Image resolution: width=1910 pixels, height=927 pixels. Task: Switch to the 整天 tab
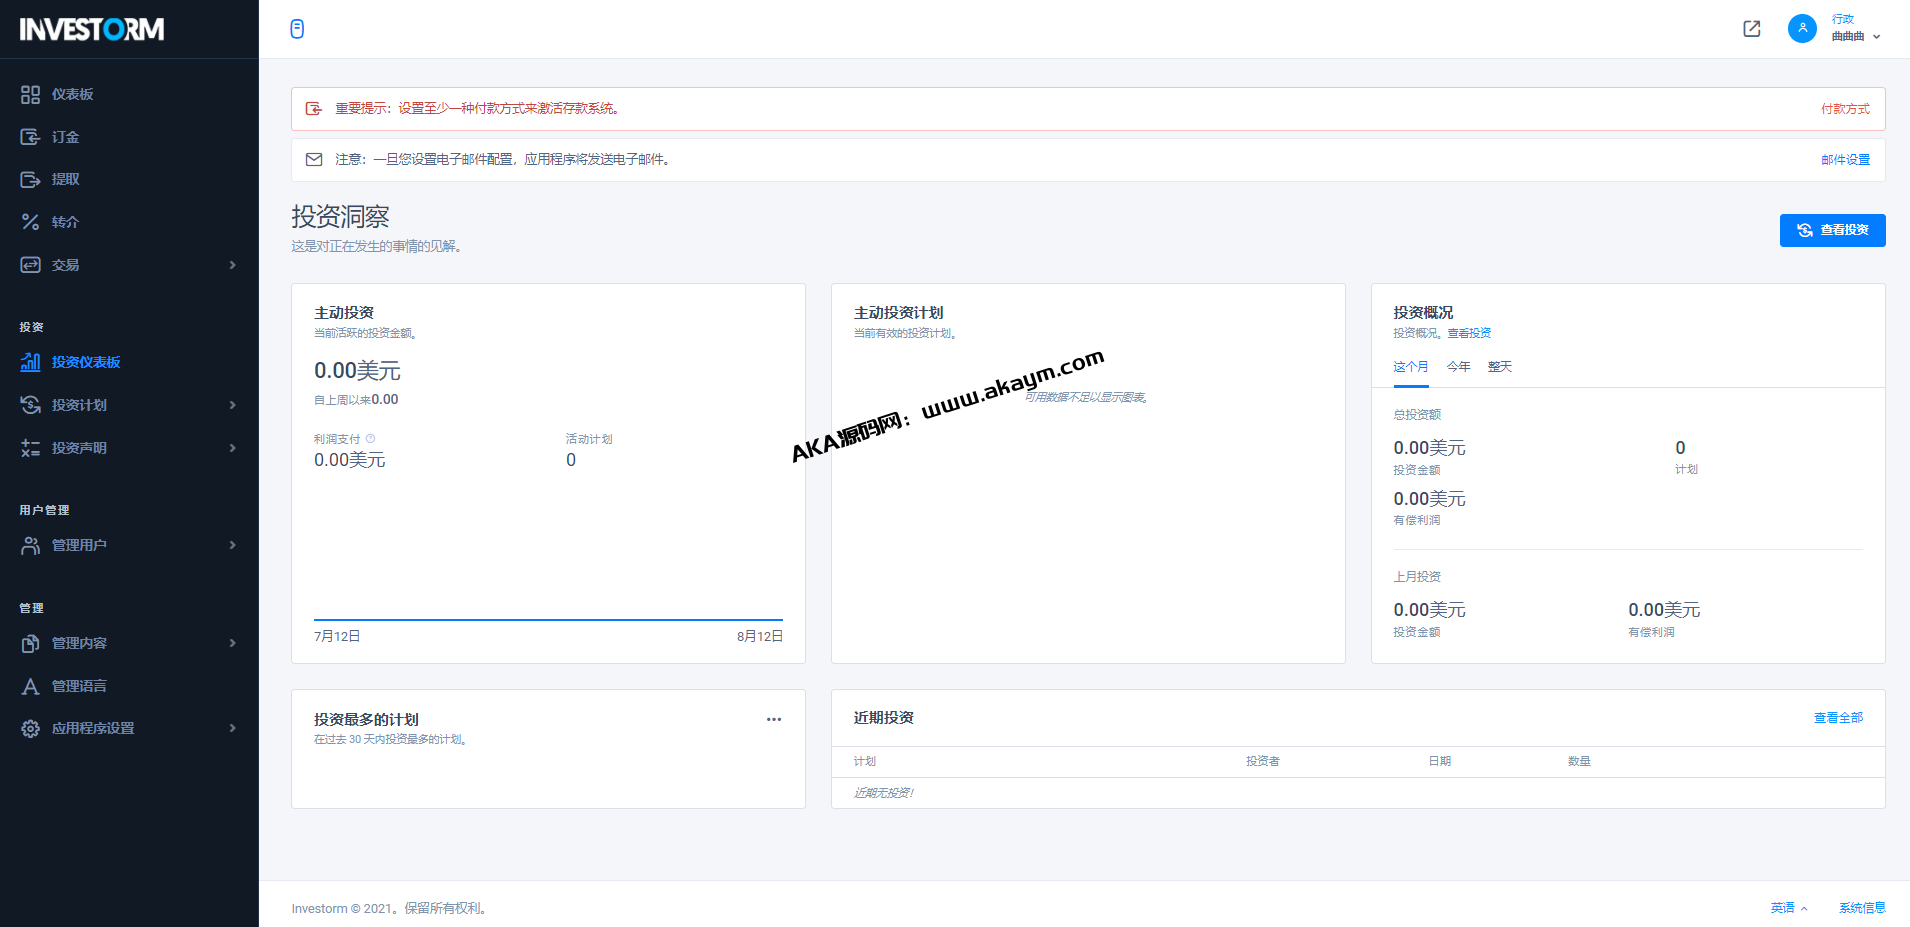click(1499, 367)
